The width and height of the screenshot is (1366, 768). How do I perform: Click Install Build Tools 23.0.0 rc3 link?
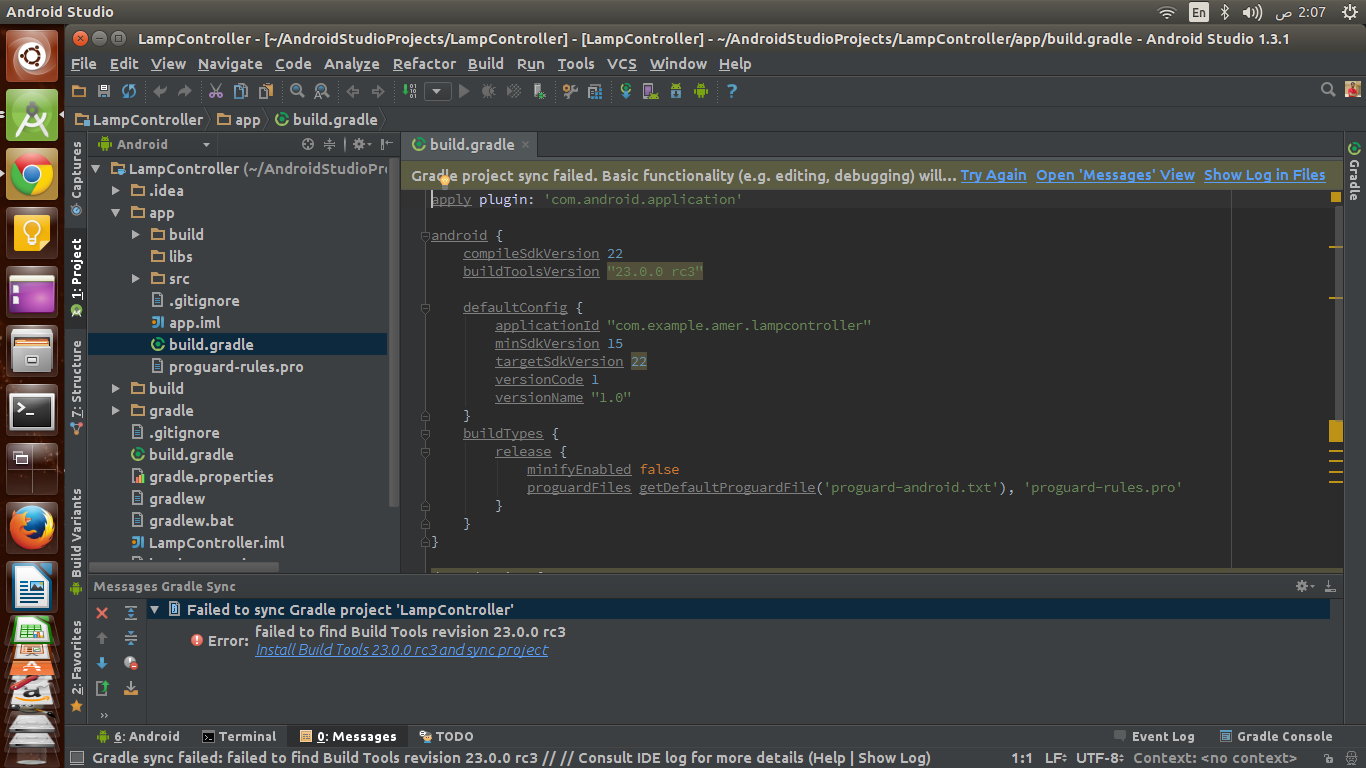point(401,650)
